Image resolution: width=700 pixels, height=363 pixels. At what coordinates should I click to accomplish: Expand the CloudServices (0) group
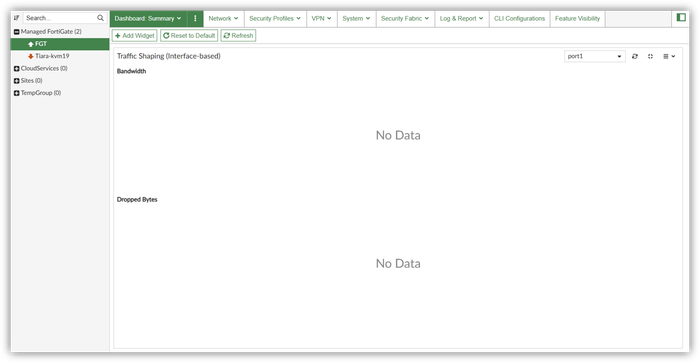click(x=17, y=68)
